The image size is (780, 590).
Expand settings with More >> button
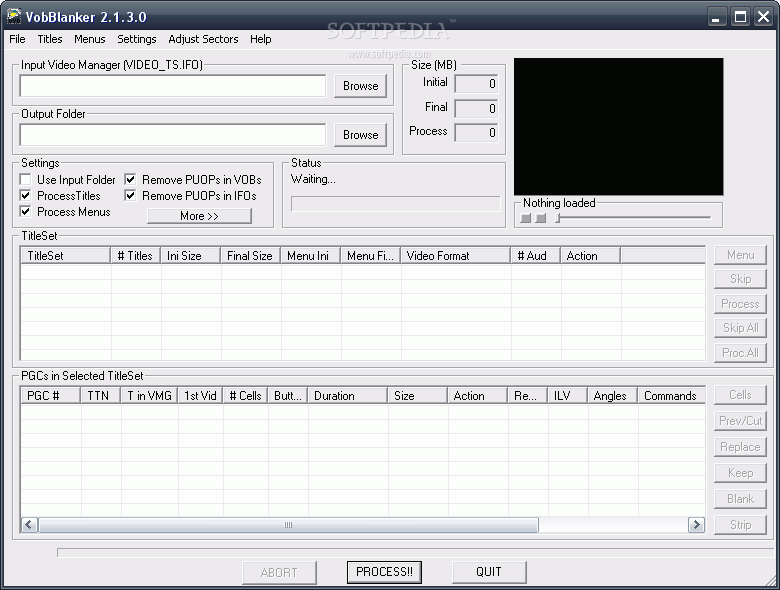(x=199, y=216)
